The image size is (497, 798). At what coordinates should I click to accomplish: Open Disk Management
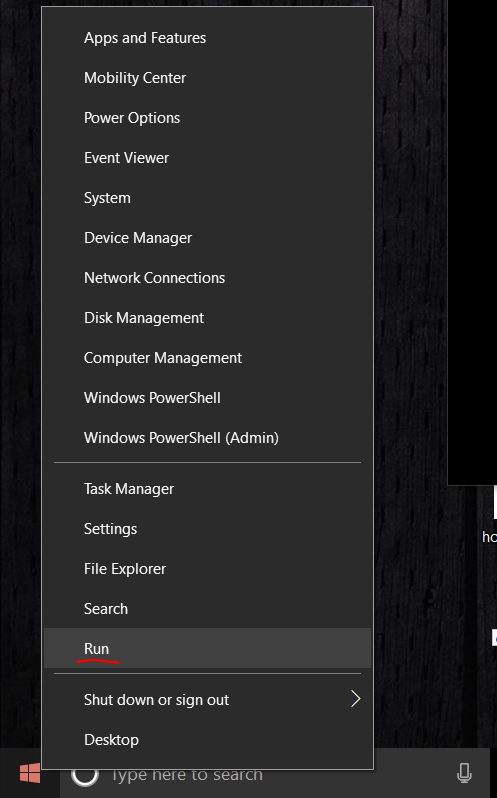pos(208,318)
